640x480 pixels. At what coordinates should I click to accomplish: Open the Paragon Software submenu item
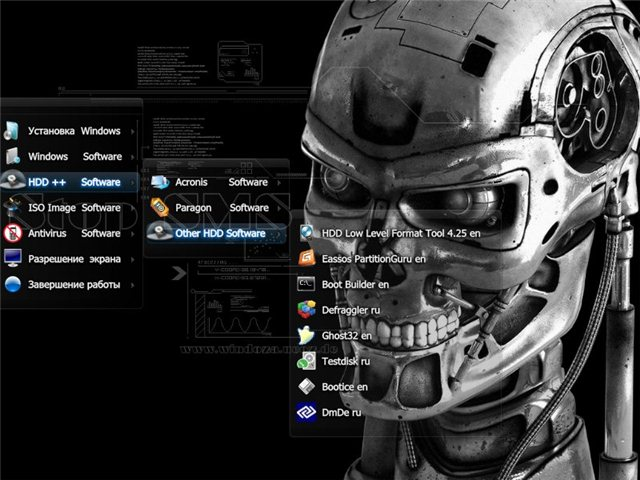[221, 208]
